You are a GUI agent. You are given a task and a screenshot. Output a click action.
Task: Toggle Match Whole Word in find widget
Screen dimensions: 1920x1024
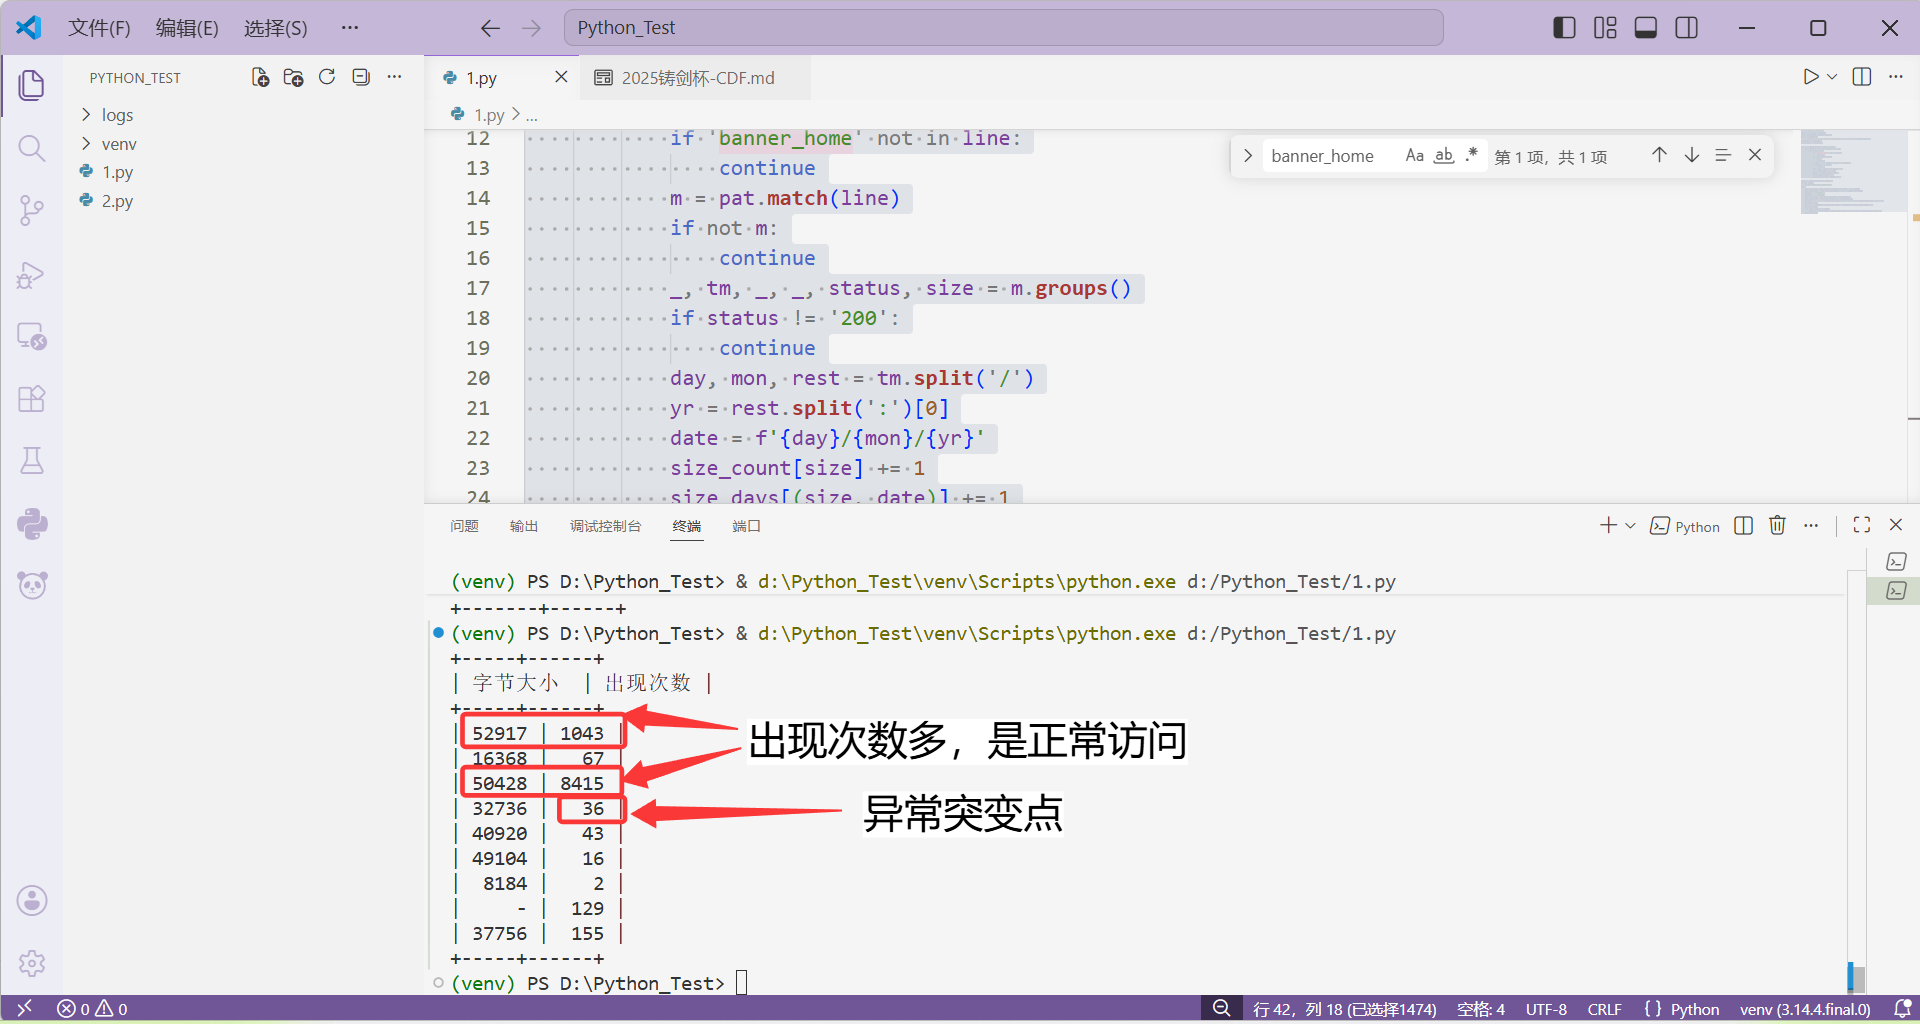[1444, 155]
